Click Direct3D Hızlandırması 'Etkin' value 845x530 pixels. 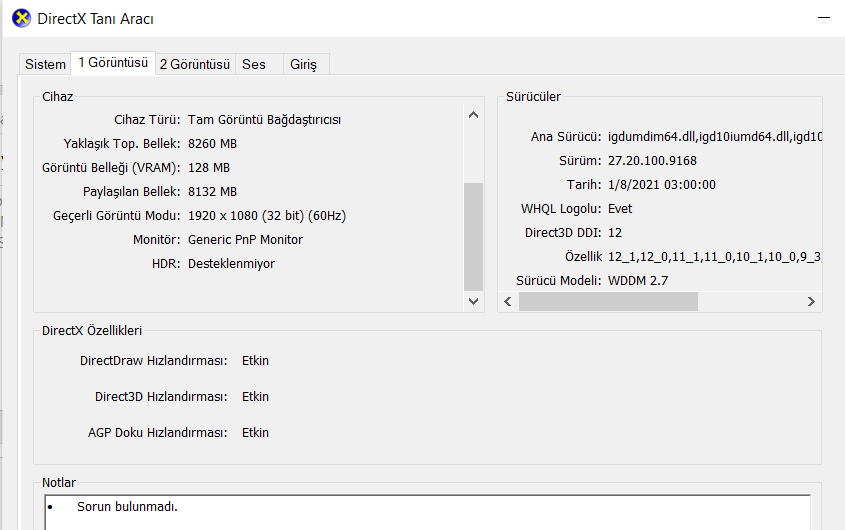tap(255, 397)
